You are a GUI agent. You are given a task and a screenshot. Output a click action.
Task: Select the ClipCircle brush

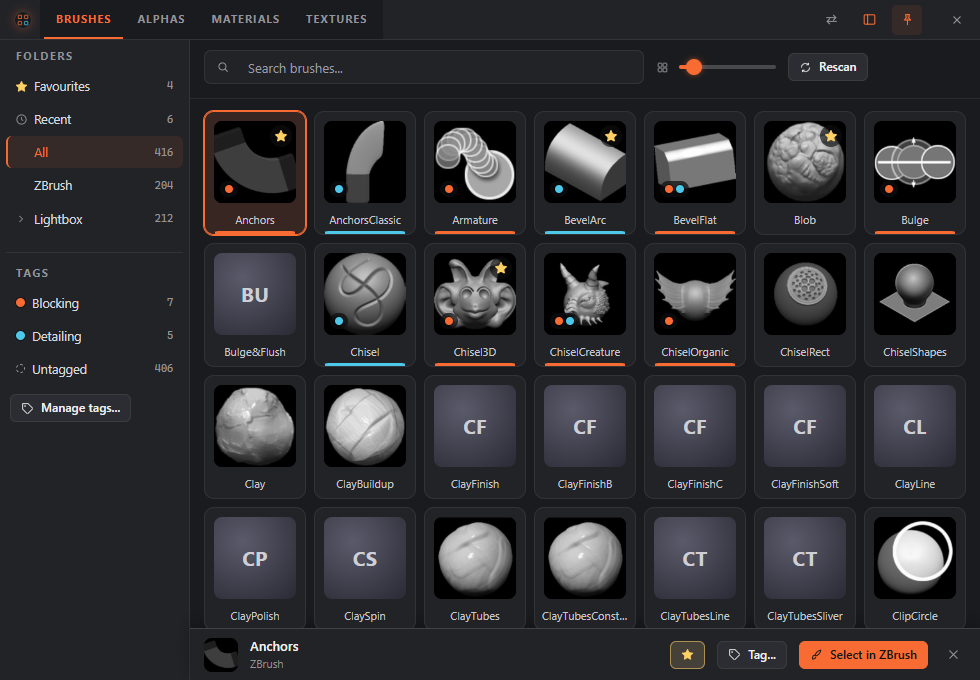click(x=915, y=568)
